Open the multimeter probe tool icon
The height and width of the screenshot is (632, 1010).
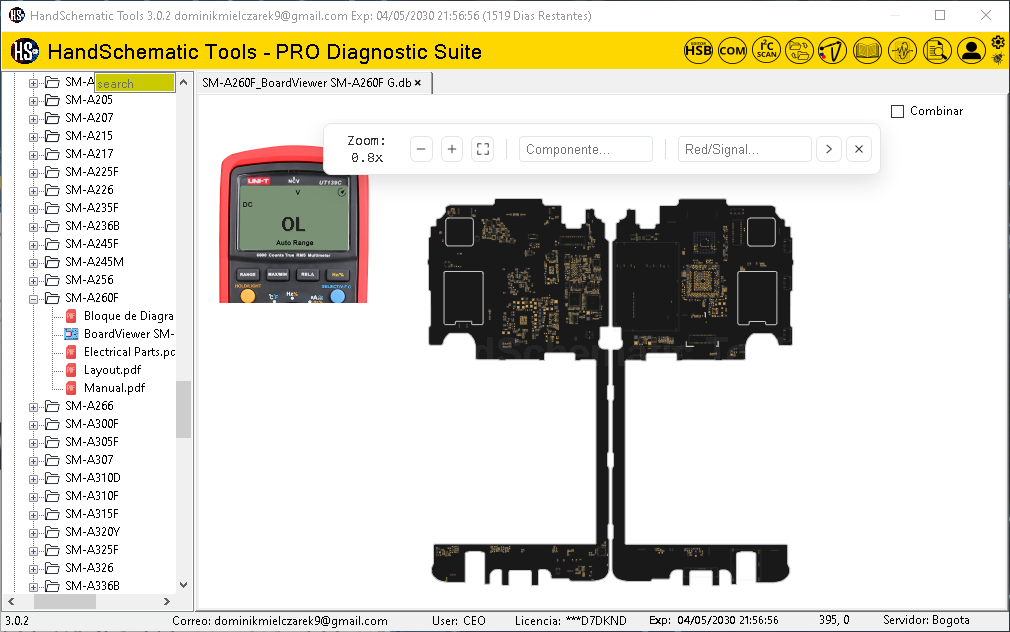pos(833,50)
